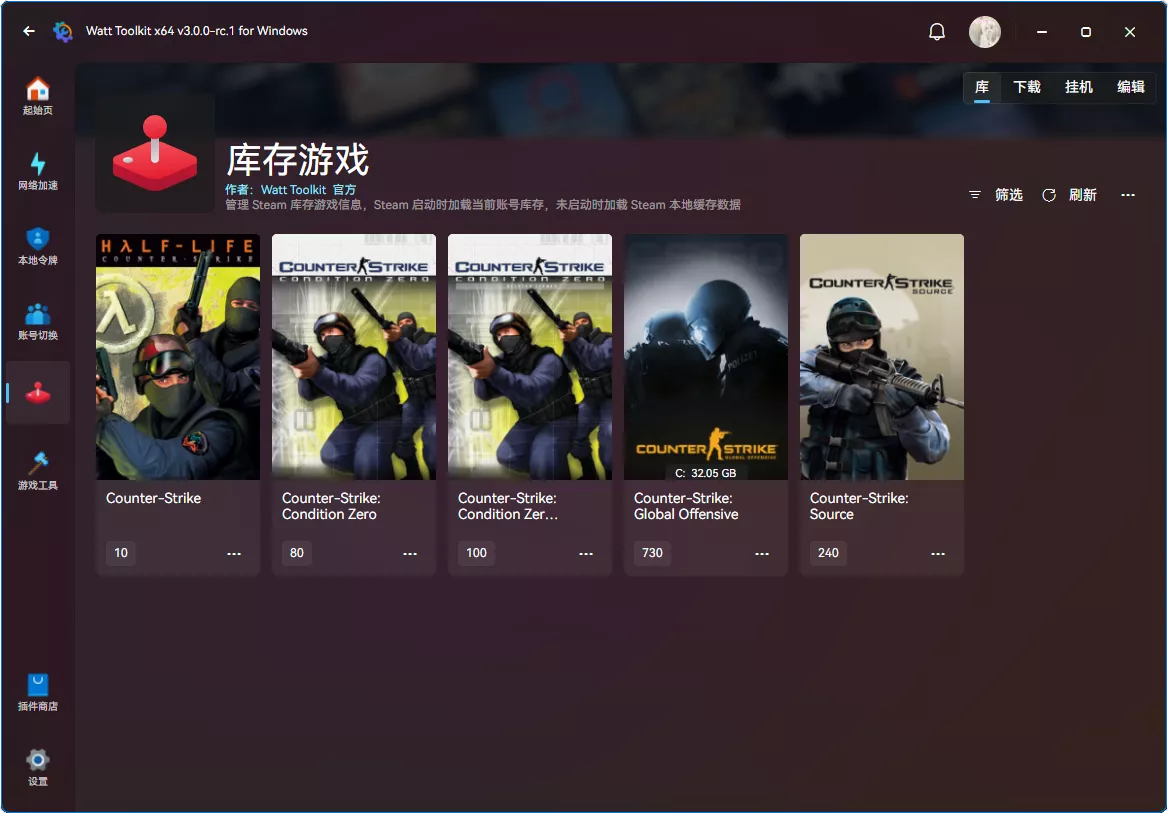Click the notification bell icon

pyautogui.click(x=937, y=31)
